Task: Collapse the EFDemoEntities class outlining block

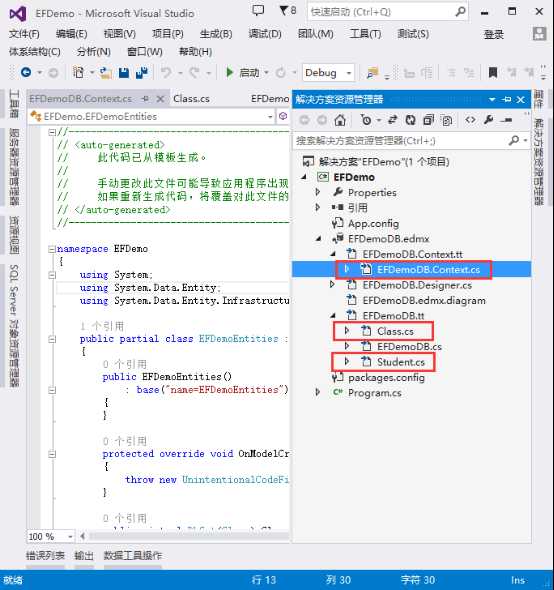Action: (52, 339)
